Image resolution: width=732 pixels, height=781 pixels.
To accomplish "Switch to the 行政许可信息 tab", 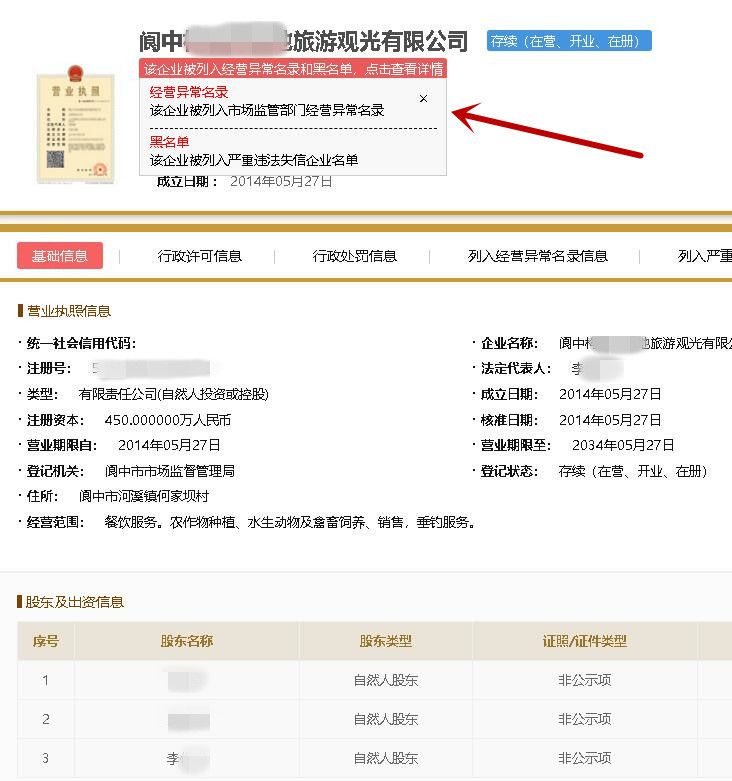I will click(x=200, y=256).
